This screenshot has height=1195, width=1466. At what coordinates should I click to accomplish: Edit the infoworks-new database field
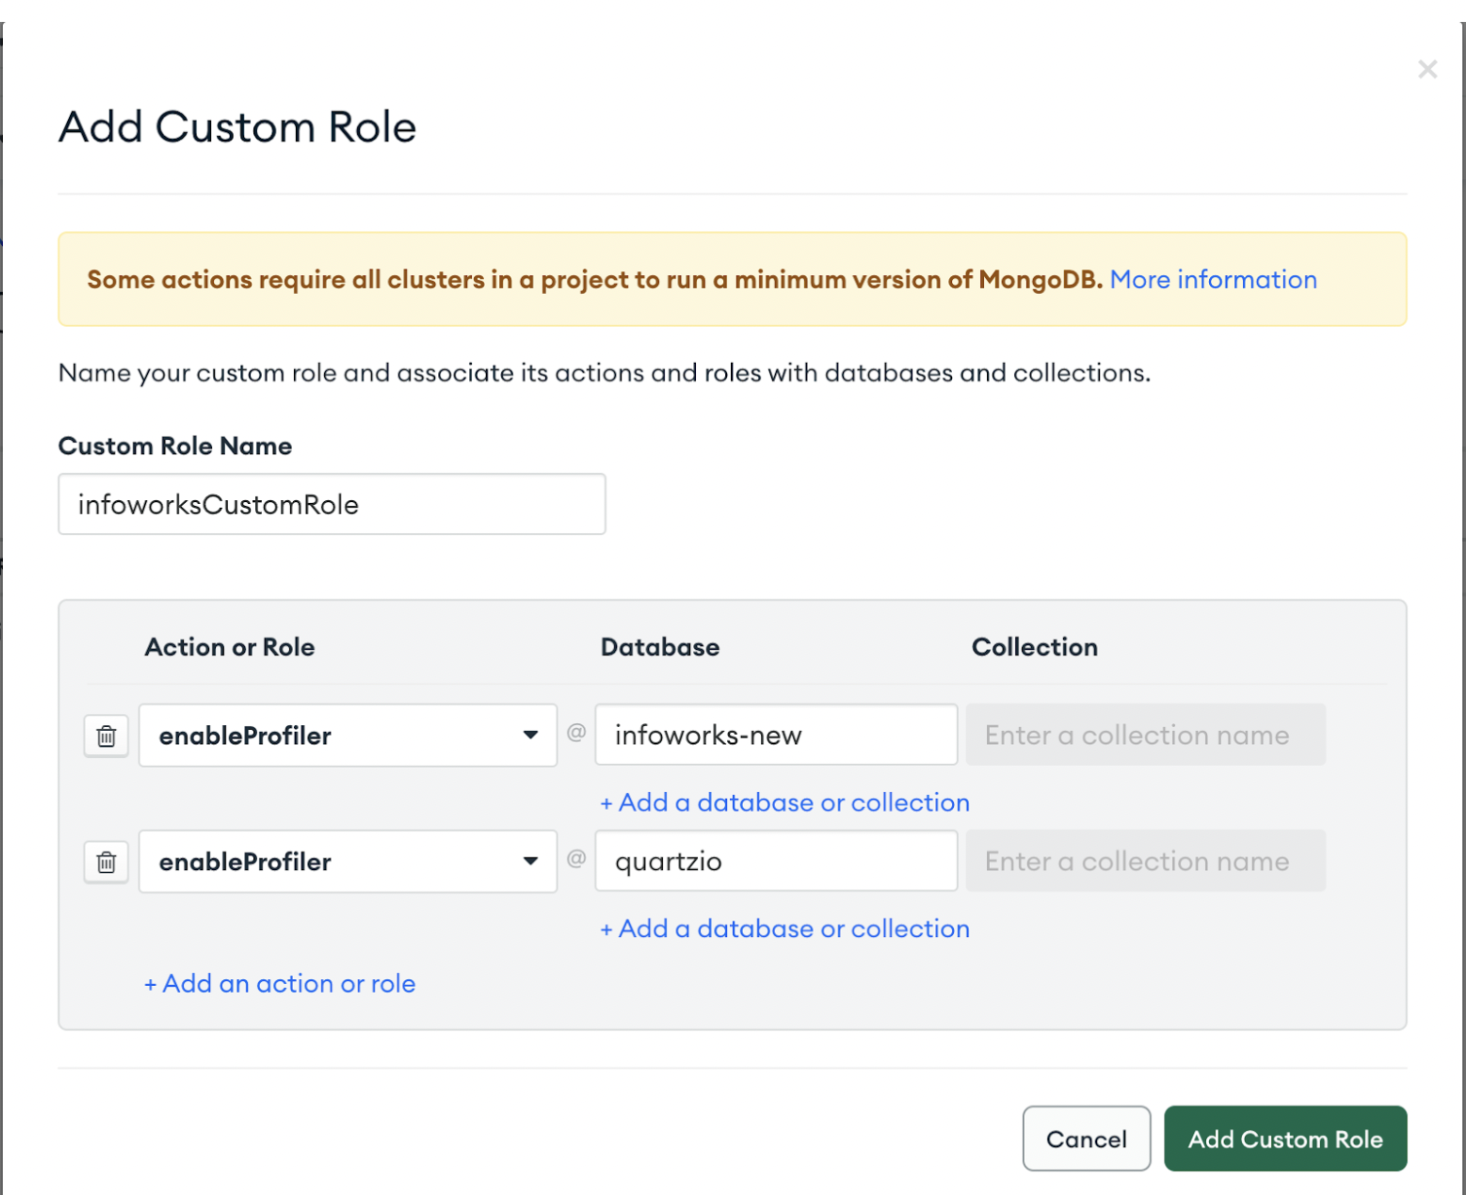(775, 736)
